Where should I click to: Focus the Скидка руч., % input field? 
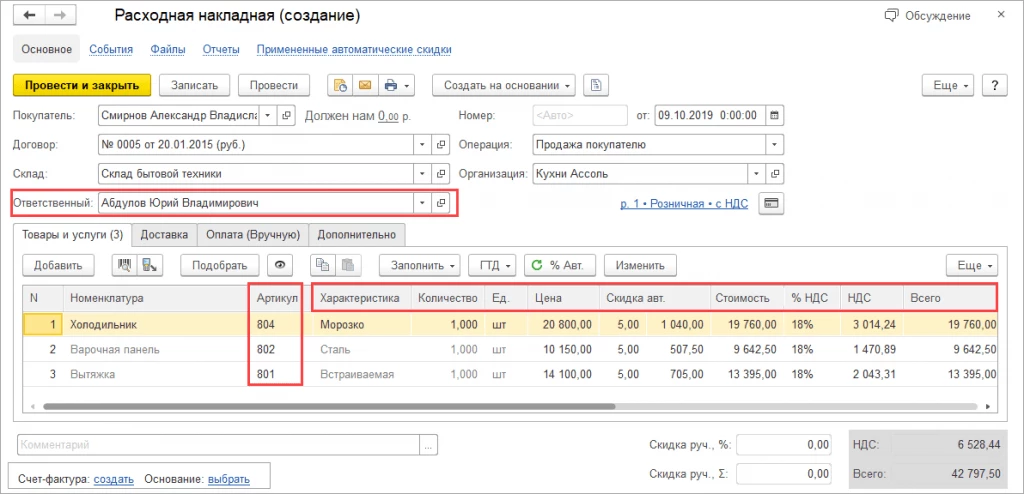(784, 445)
